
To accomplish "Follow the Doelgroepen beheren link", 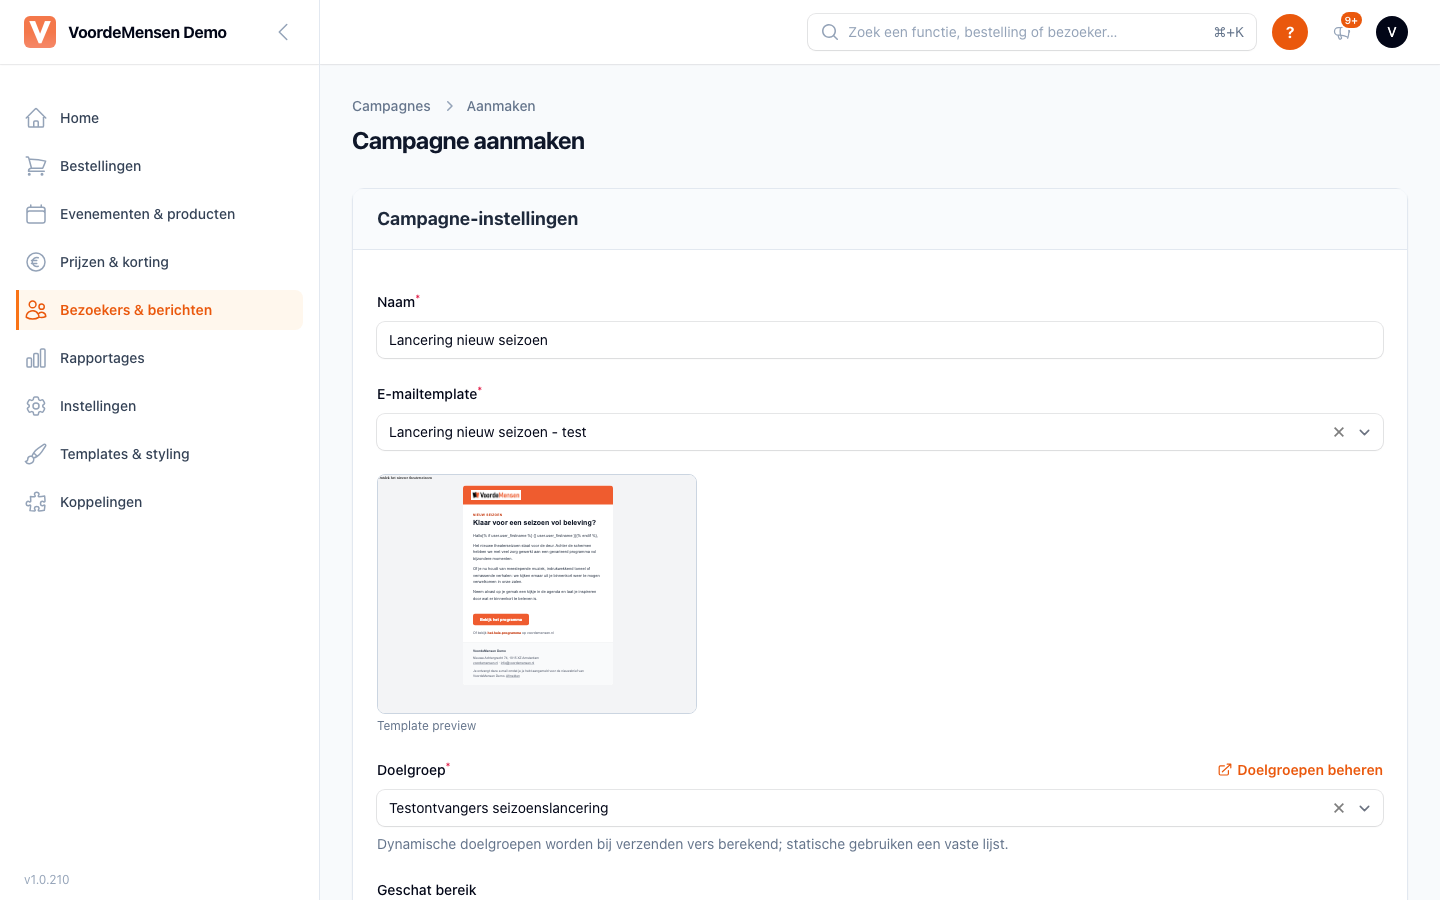I will [x=1300, y=770].
